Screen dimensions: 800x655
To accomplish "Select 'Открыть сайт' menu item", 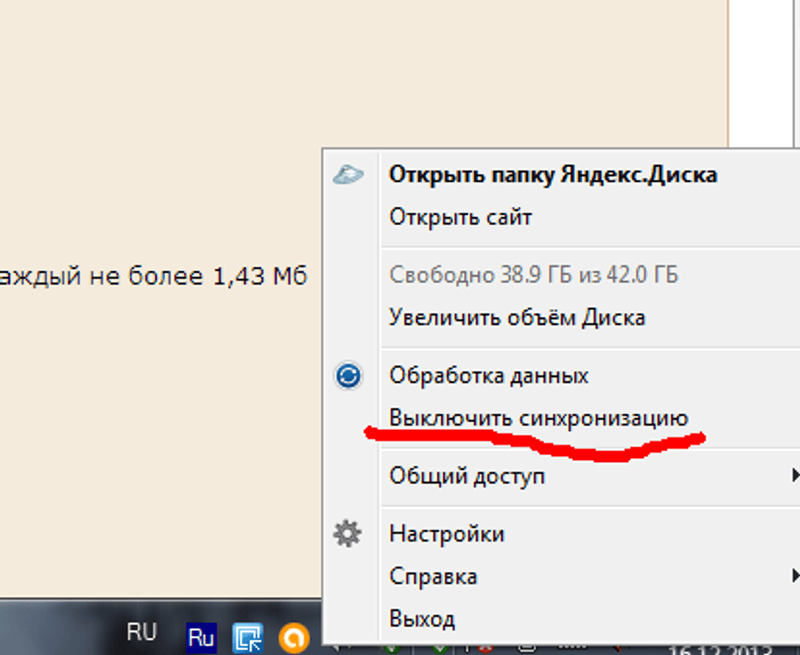I will (x=460, y=217).
